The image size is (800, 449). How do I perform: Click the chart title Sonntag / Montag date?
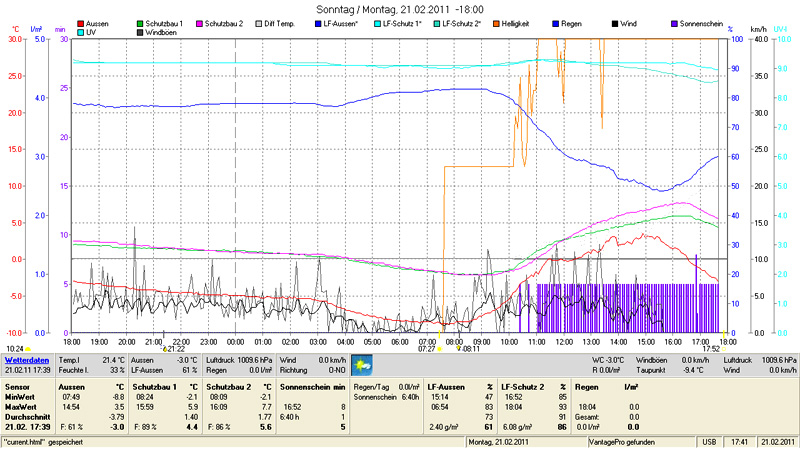click(400, 8)
